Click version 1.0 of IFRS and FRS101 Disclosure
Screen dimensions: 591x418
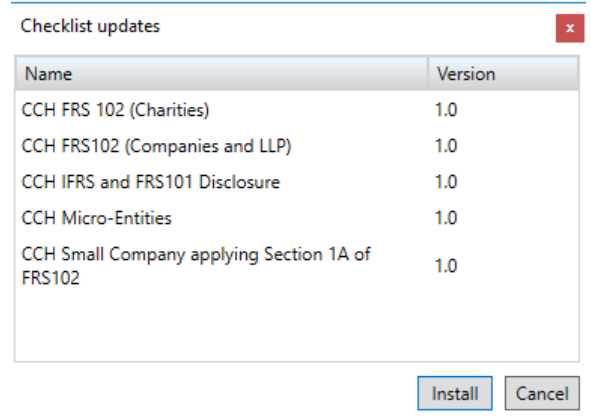[446, 182]
